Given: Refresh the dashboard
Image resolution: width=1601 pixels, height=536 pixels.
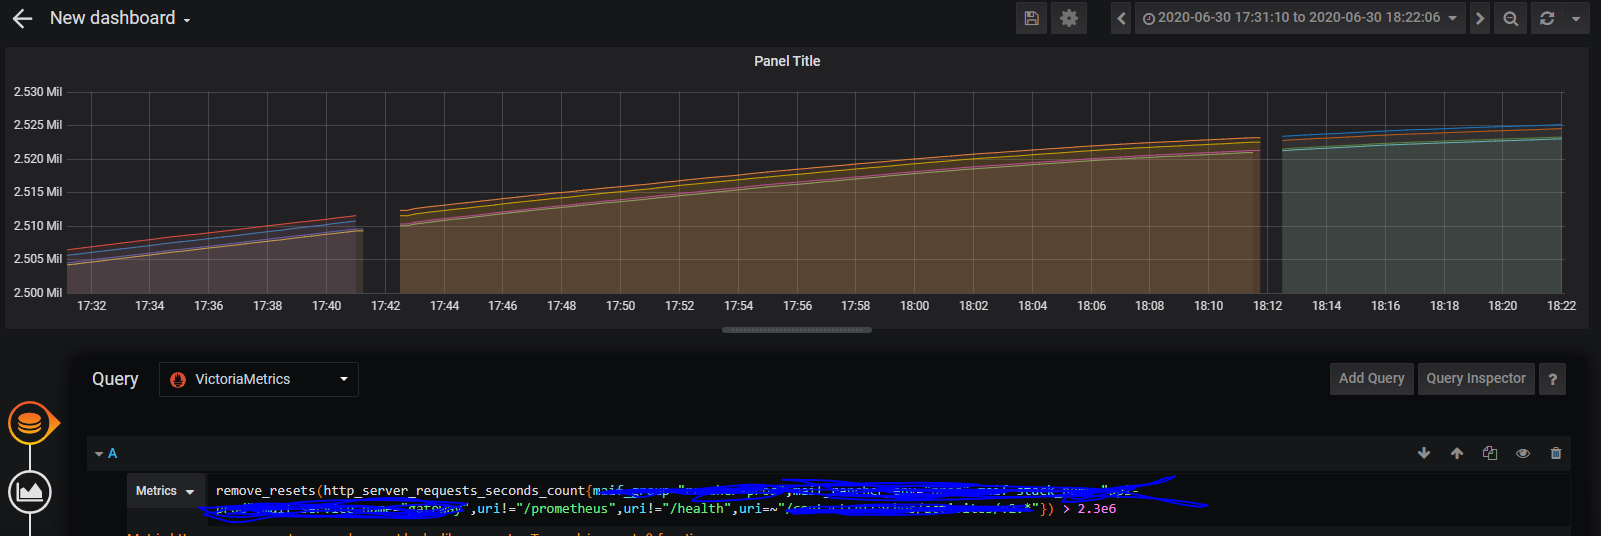Looking at the screenshot, I should (x=1547, y=18).
